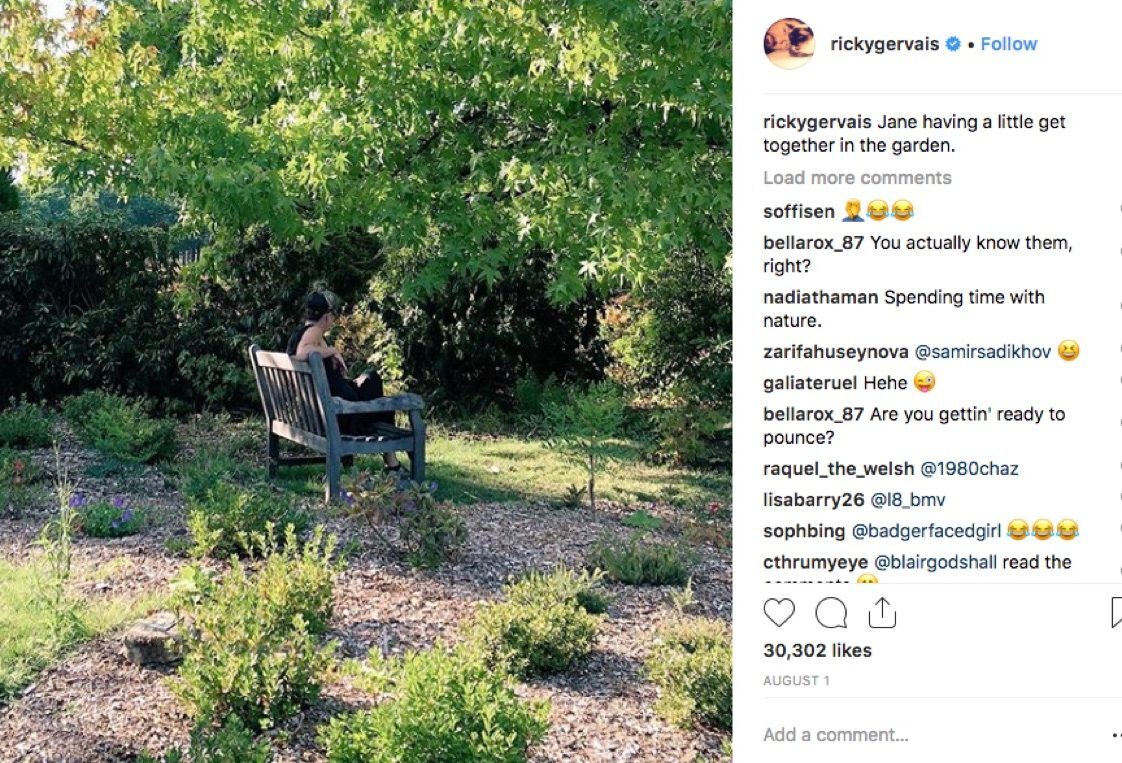
Task: Click the blue verified badge next to rickygervais
Action: pos(951,44)
